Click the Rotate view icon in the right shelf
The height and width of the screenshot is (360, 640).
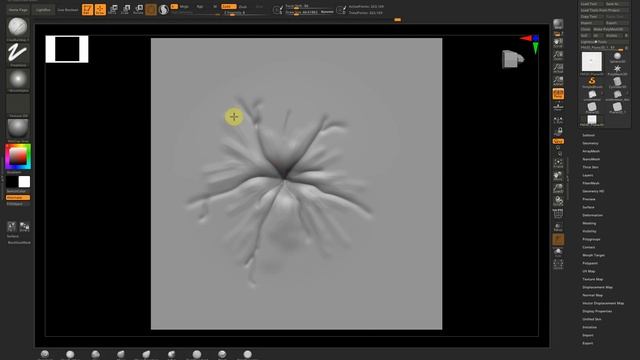point(558,201)
